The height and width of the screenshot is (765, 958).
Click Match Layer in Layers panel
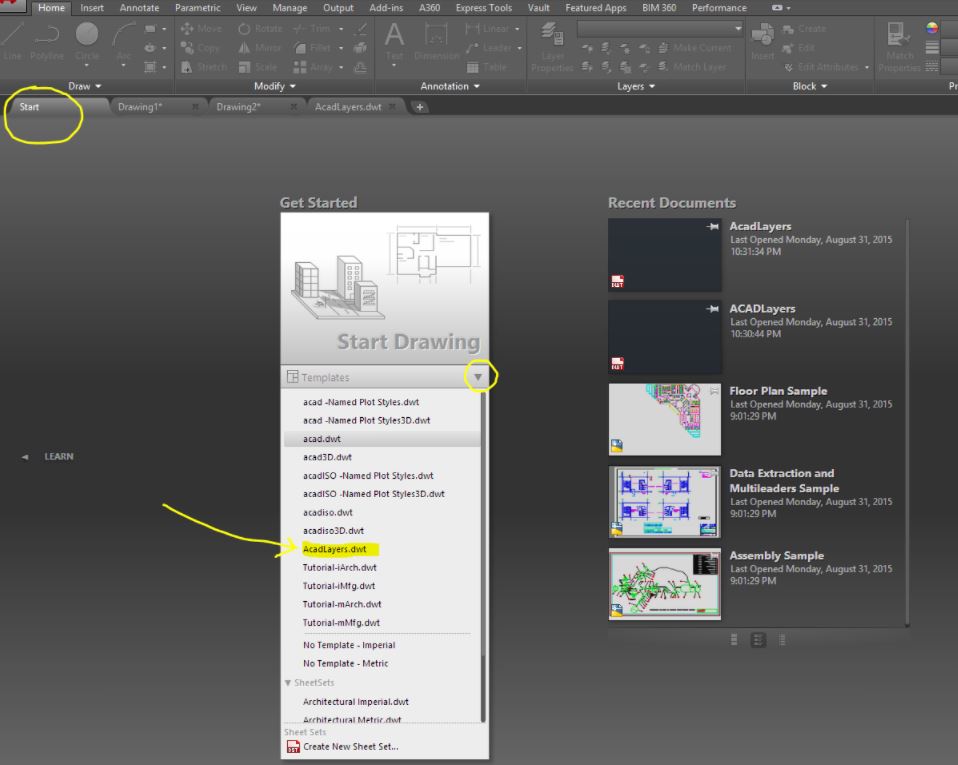692,67
